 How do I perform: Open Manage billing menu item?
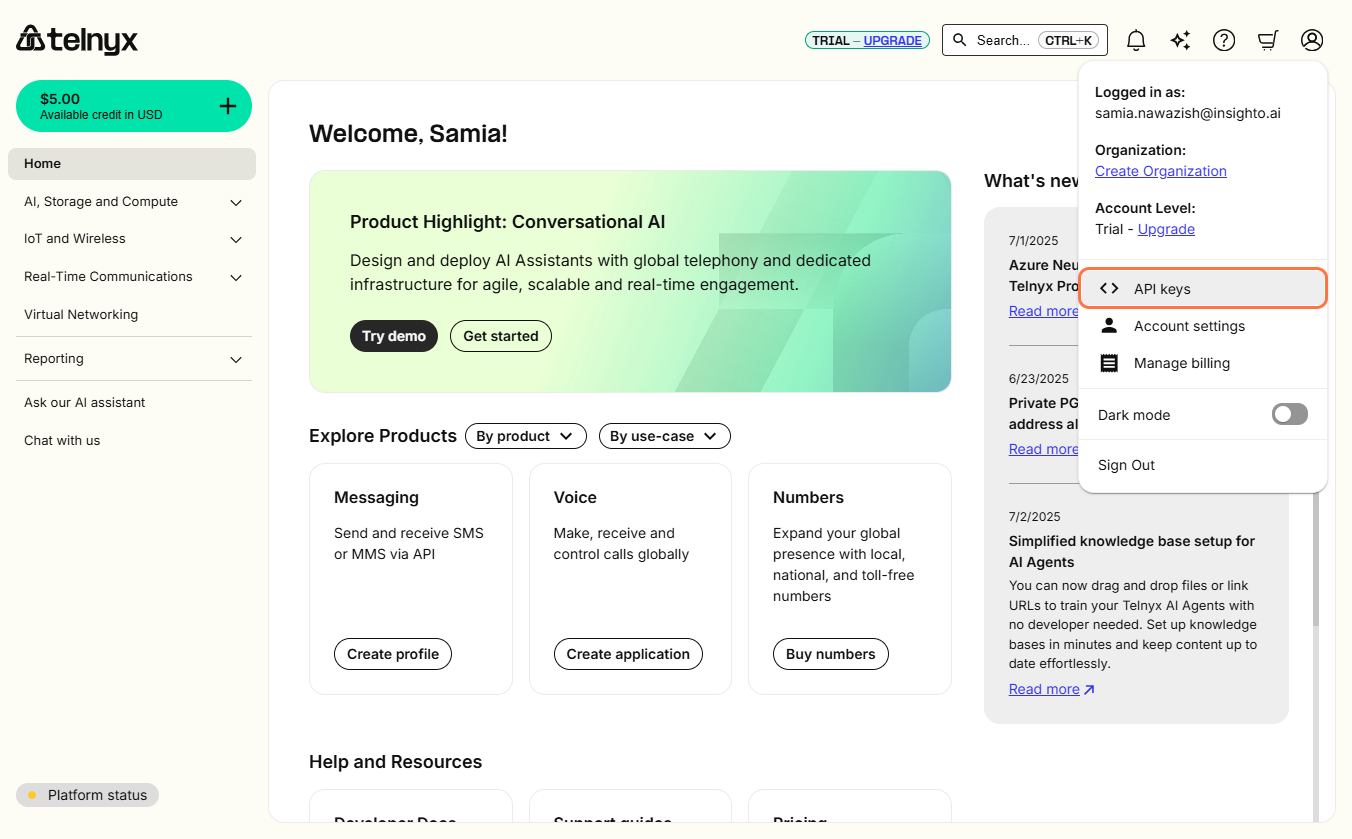(x=1203, y=363)
